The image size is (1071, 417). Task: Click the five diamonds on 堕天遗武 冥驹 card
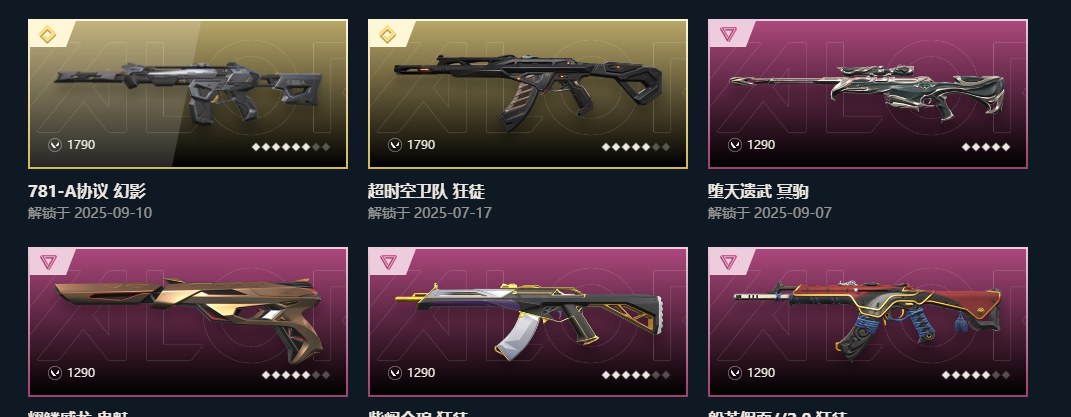click(x=986, y=146)
